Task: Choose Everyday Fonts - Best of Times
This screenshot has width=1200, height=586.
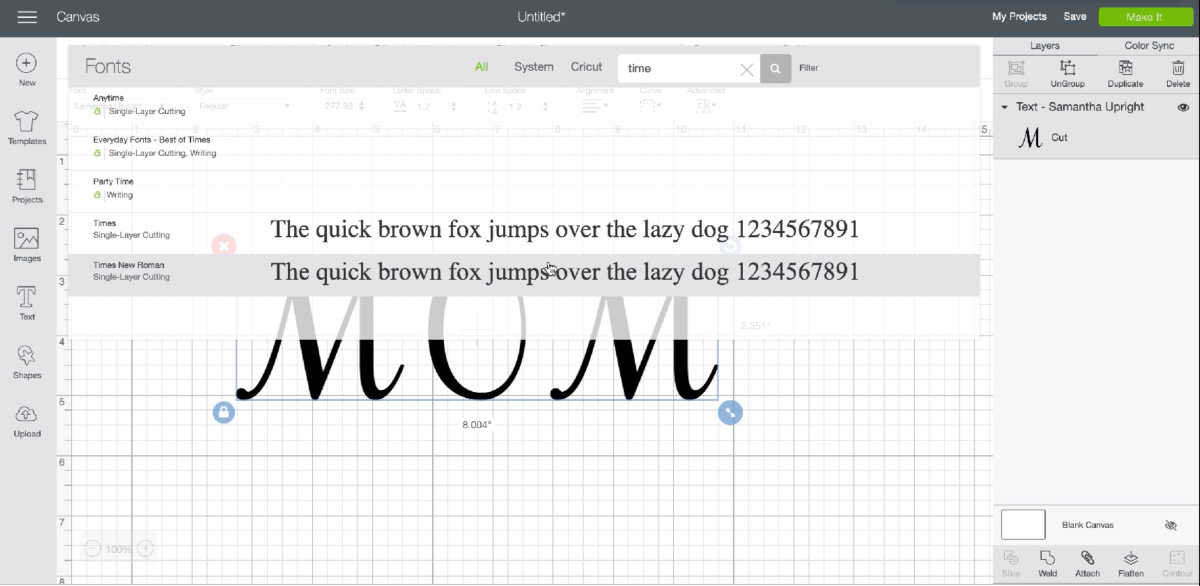Action: click(x=523, y=147)
